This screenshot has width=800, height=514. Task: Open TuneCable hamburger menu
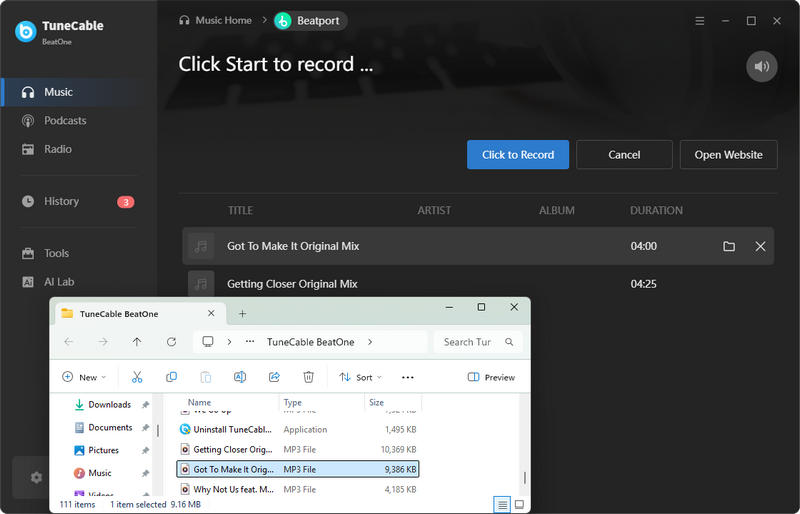[699, 21]
